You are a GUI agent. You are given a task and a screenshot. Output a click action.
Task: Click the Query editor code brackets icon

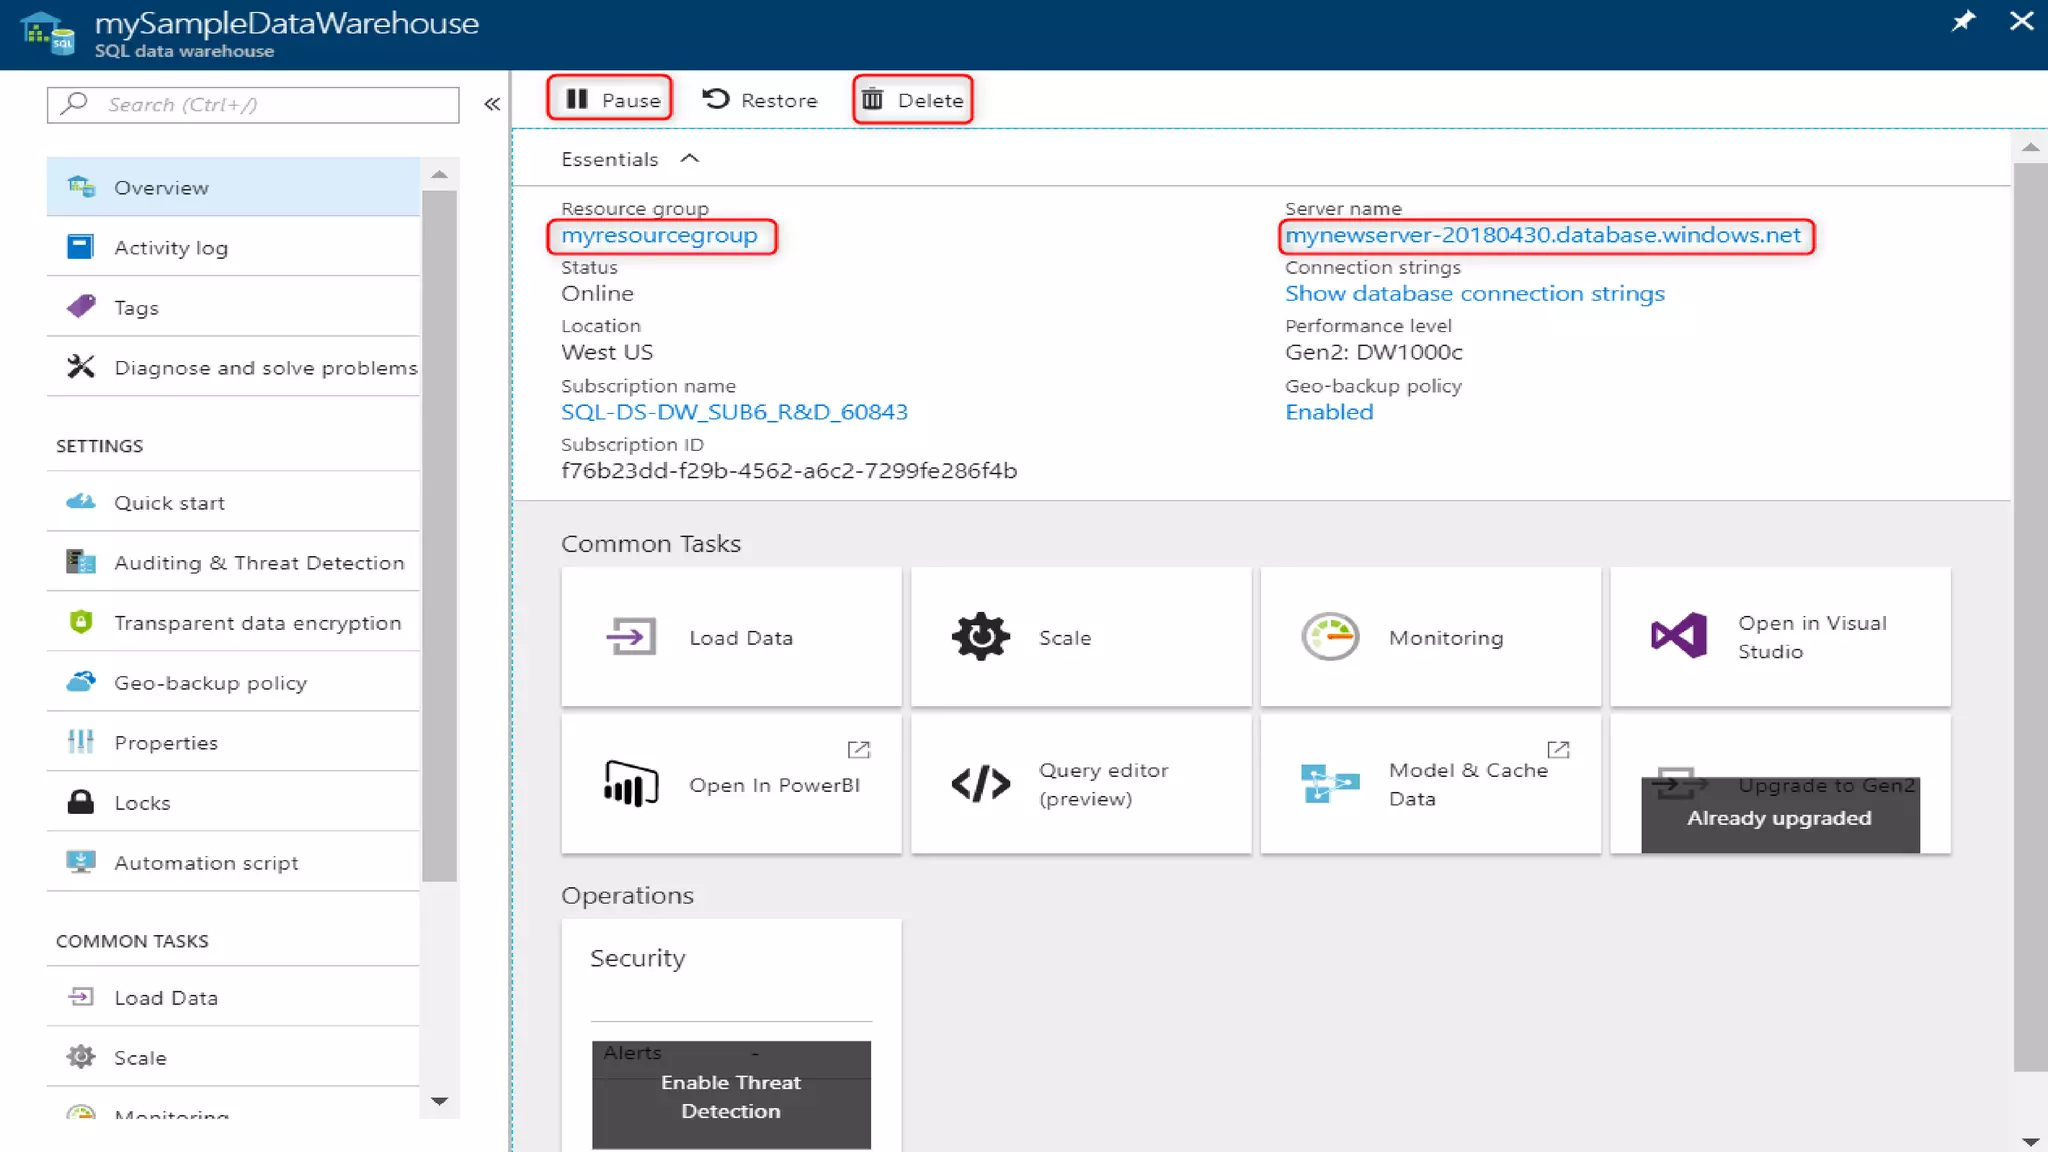(x=981, y=783)
